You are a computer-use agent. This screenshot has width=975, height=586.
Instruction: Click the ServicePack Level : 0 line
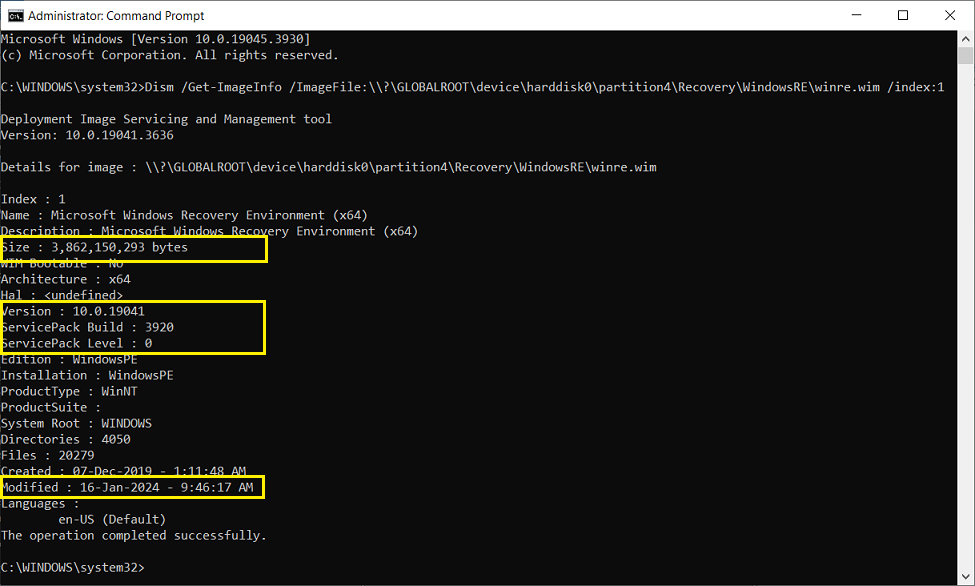(x=77, y=343)
